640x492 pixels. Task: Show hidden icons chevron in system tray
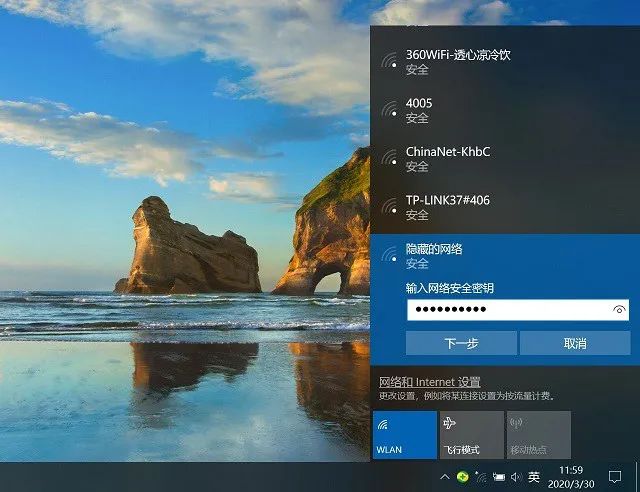(x=445, y=477)
